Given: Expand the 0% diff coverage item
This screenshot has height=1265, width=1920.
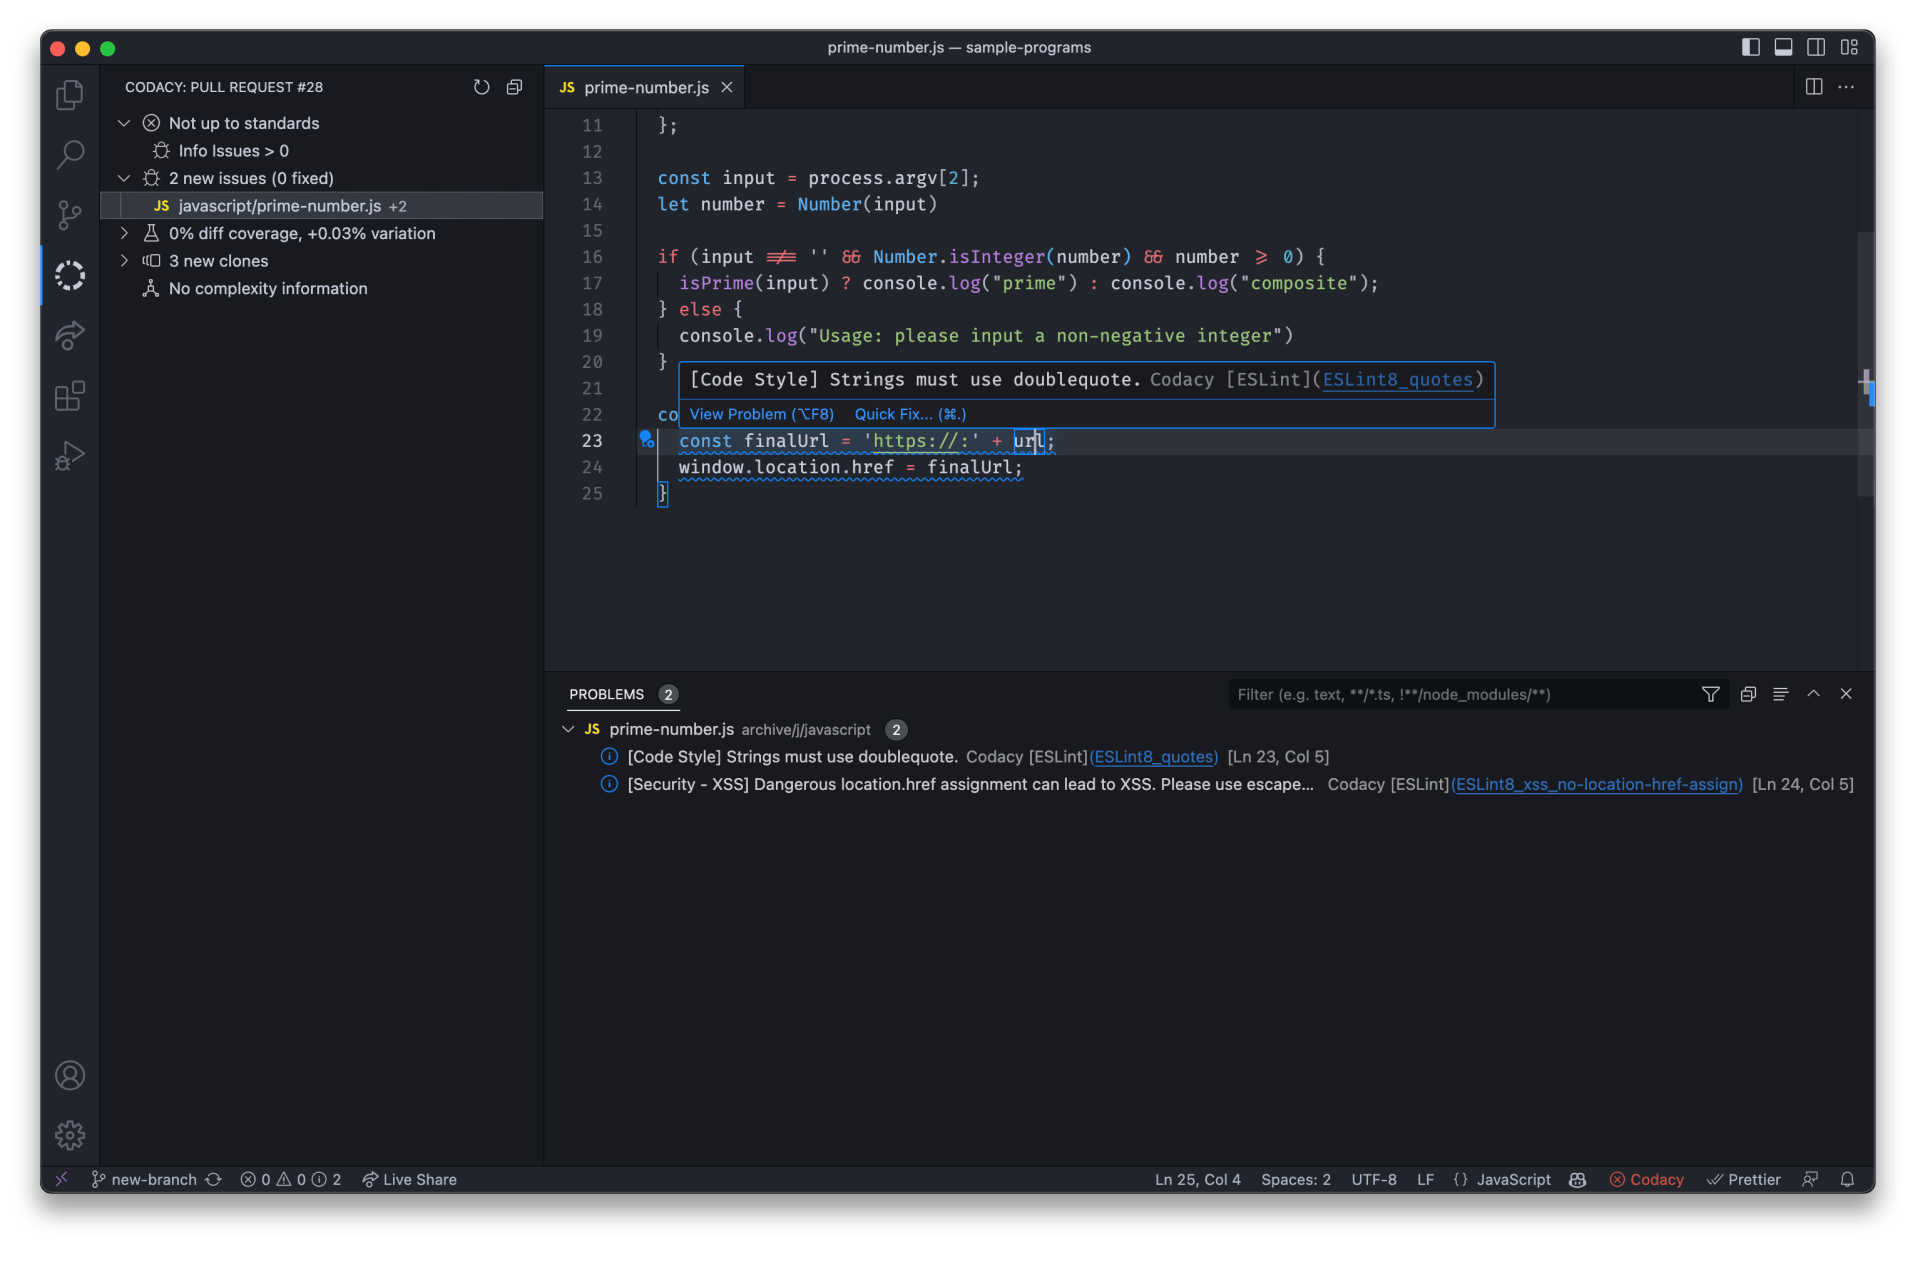Looking at the screenshot, I should tap(123, 233).
